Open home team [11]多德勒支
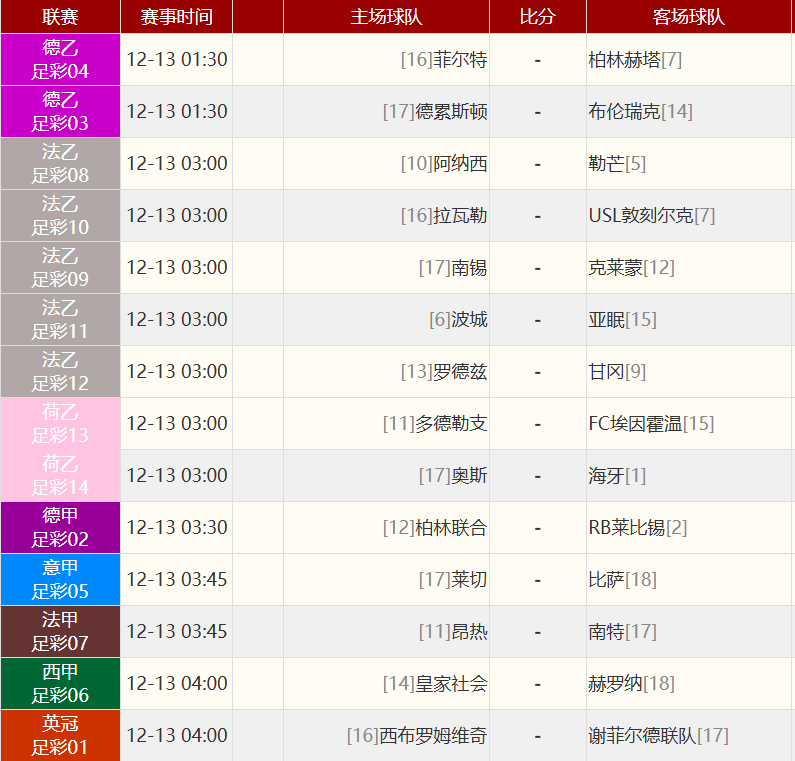The image size is (795, 761). pyautogui.click(x=435, y=423)
